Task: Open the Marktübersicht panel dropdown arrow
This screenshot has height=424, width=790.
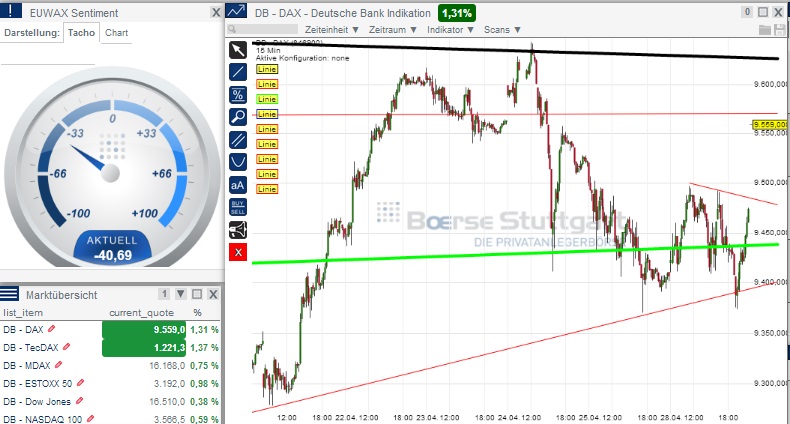Action: click(x=180, y=294)
